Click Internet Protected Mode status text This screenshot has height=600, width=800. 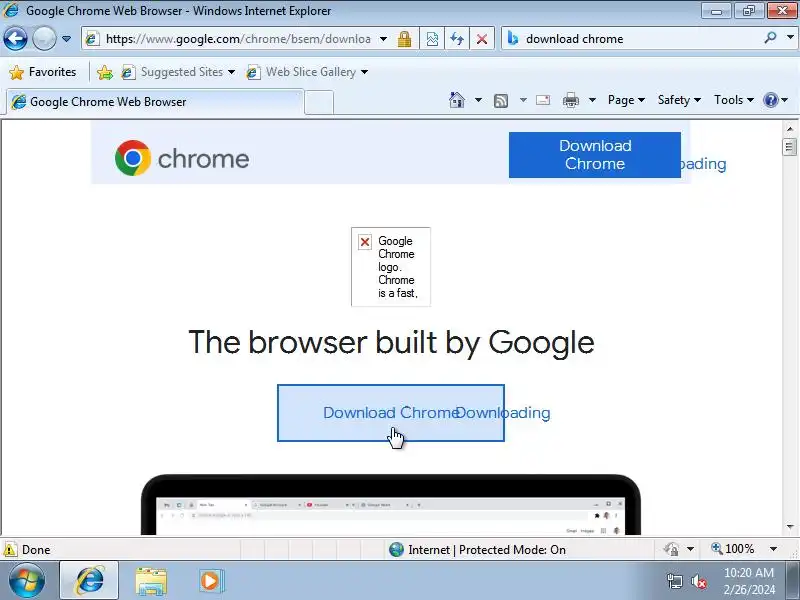click(x=487, y=549)
